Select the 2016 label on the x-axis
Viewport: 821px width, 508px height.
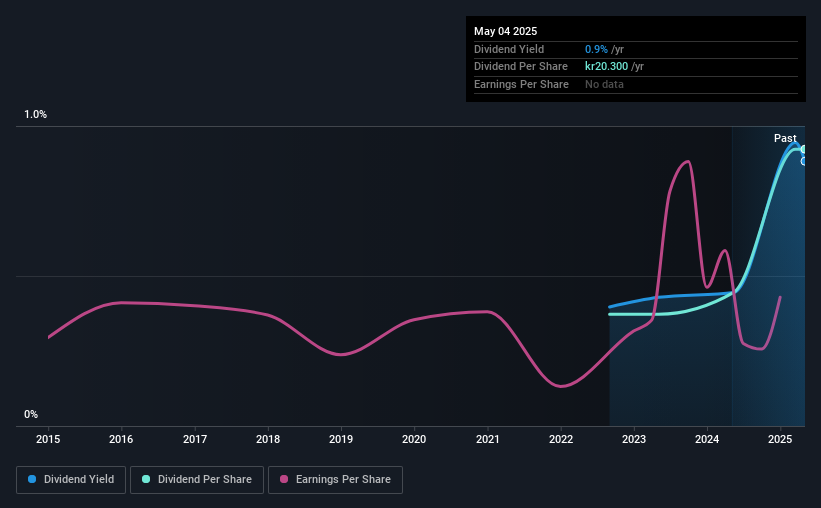click(x=121, y=439)
